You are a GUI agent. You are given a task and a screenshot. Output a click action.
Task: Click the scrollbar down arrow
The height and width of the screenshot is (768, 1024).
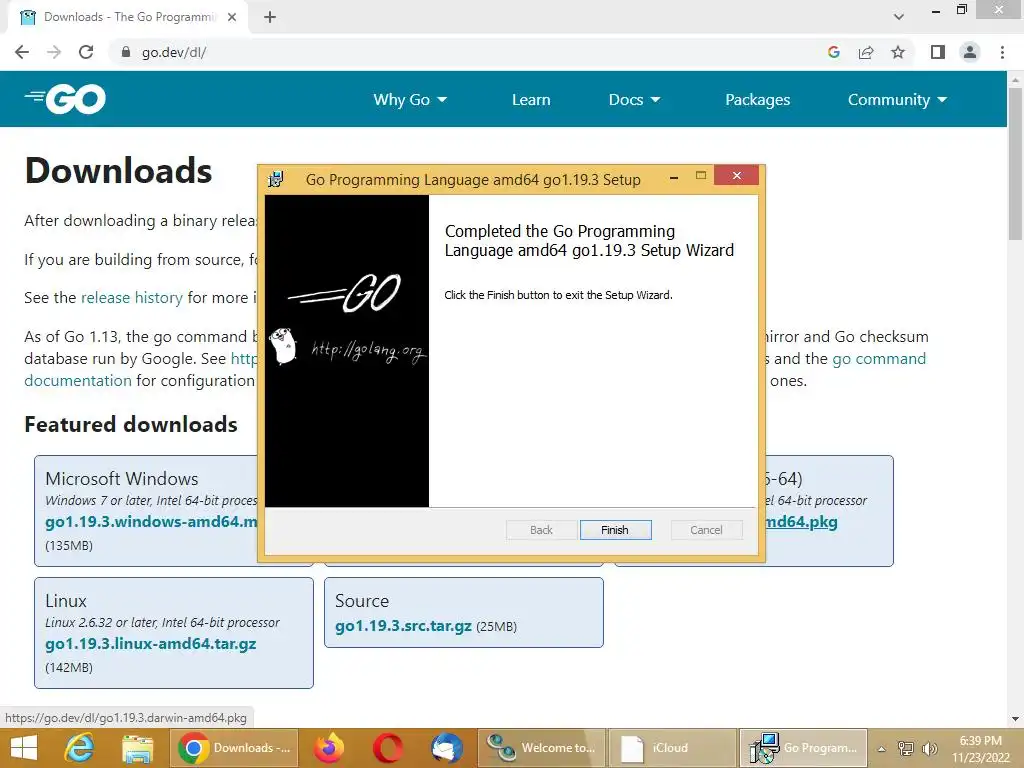[1015, 719]
